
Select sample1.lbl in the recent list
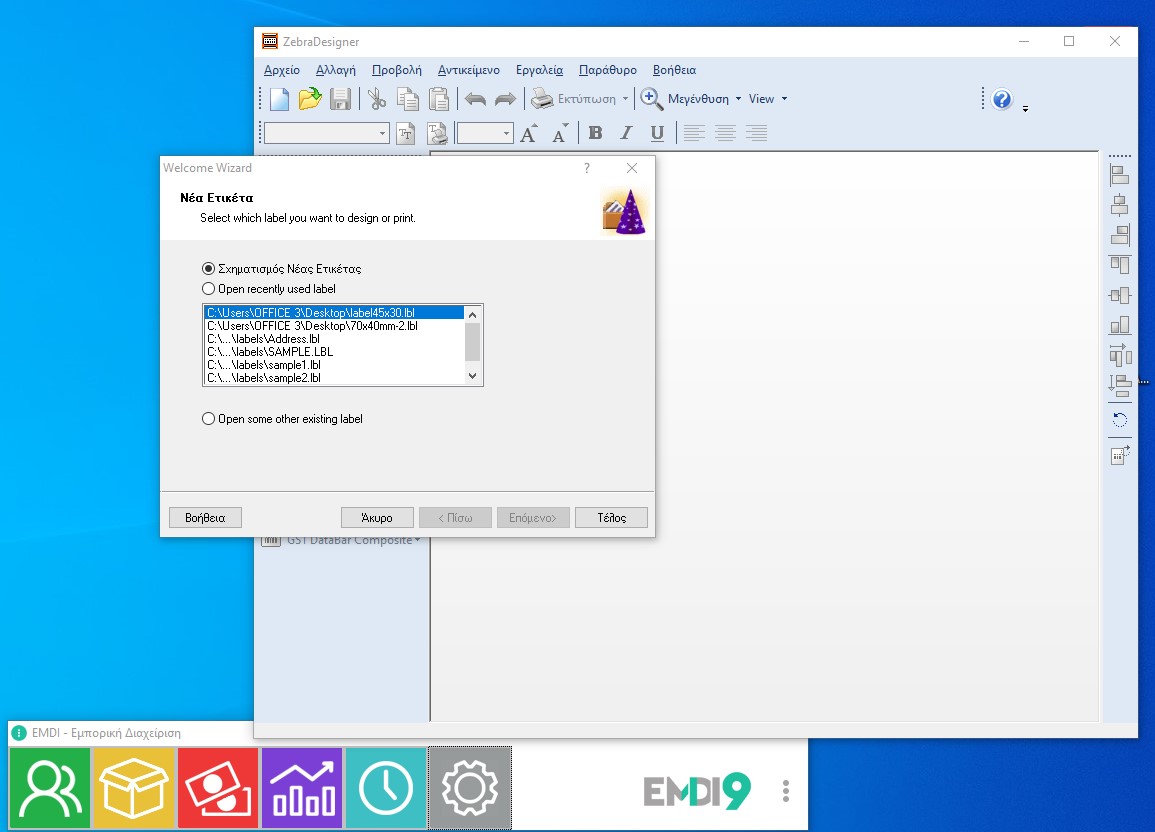(334, 365)
